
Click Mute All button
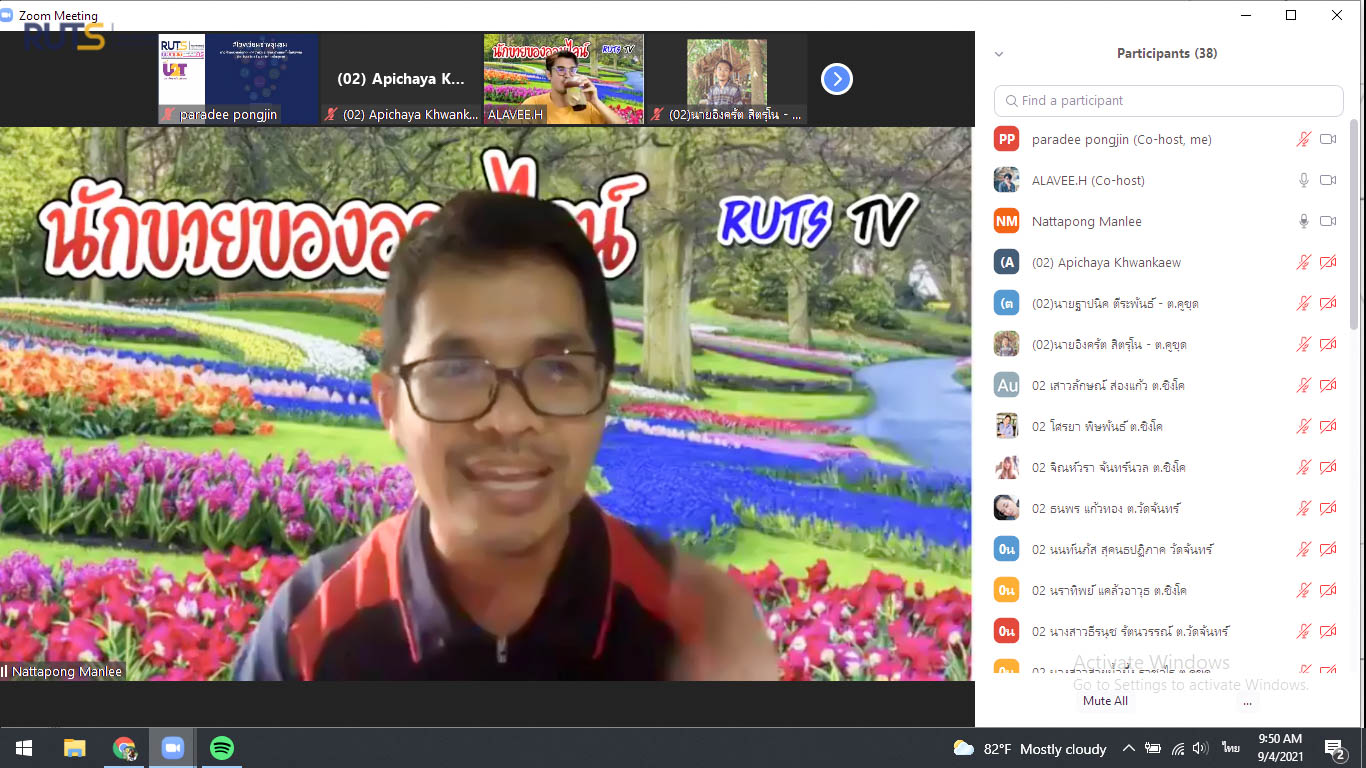1105,701
